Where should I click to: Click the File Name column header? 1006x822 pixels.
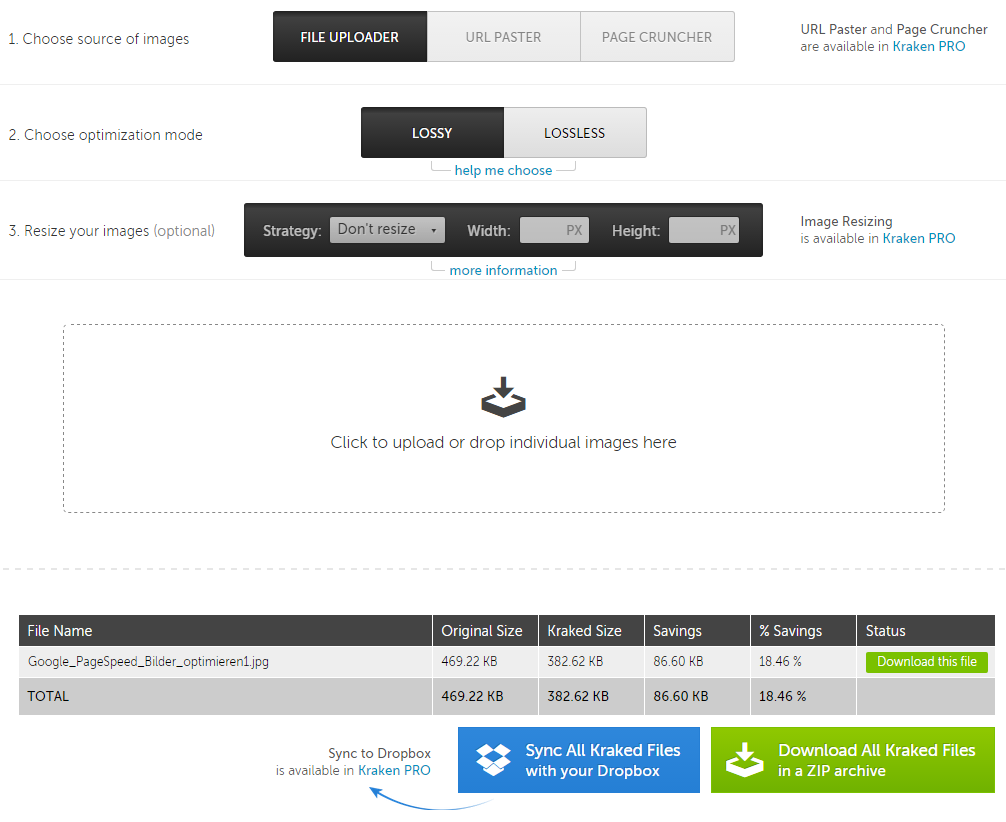click(225, 631)
